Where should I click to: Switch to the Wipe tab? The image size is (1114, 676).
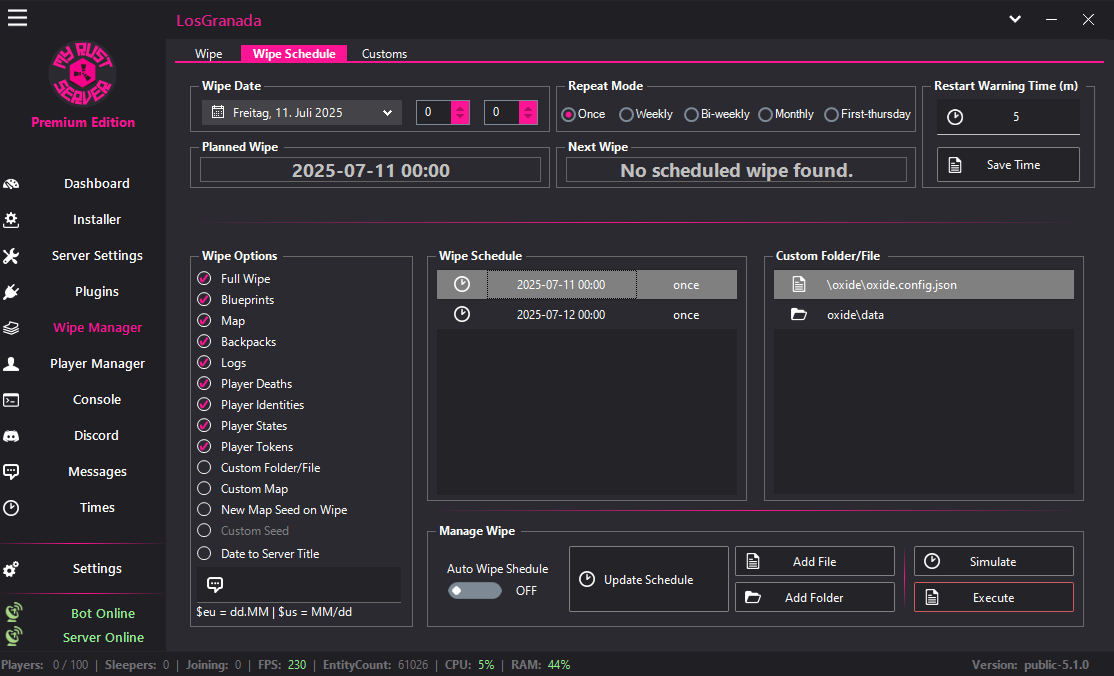coord(208,53)
